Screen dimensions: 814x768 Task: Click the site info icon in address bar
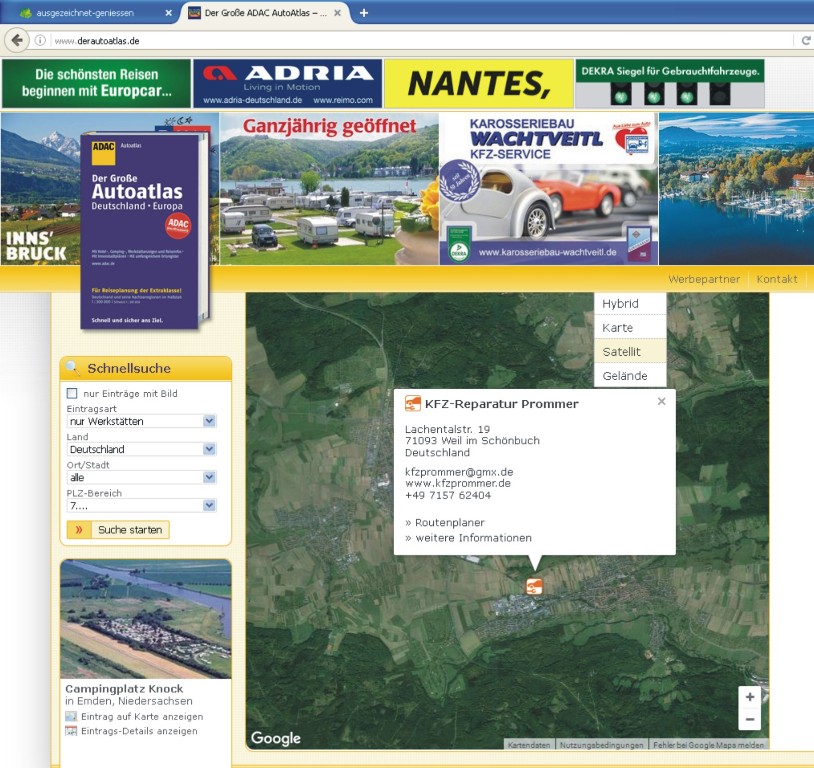tap(40, 41)
